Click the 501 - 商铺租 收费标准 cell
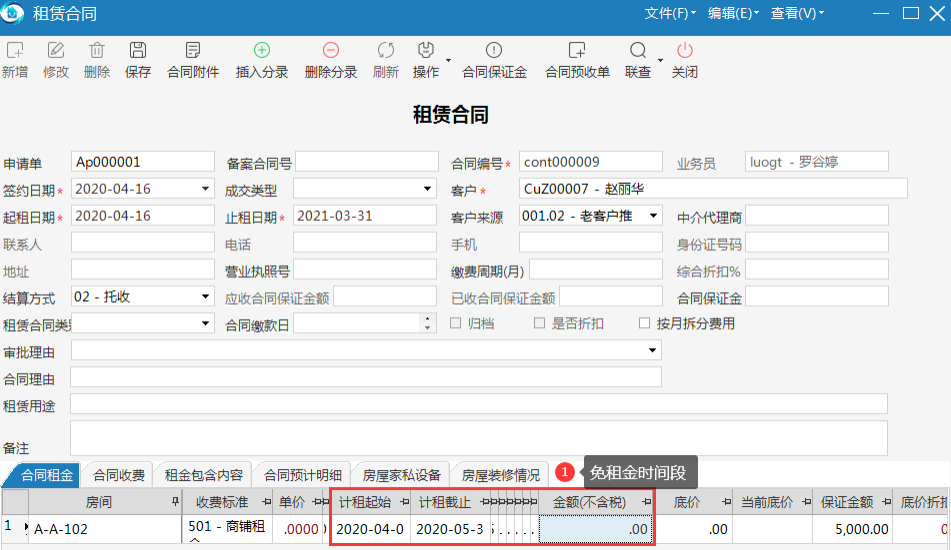This screenshot has height=550, width=951. (x=227, y=529)
